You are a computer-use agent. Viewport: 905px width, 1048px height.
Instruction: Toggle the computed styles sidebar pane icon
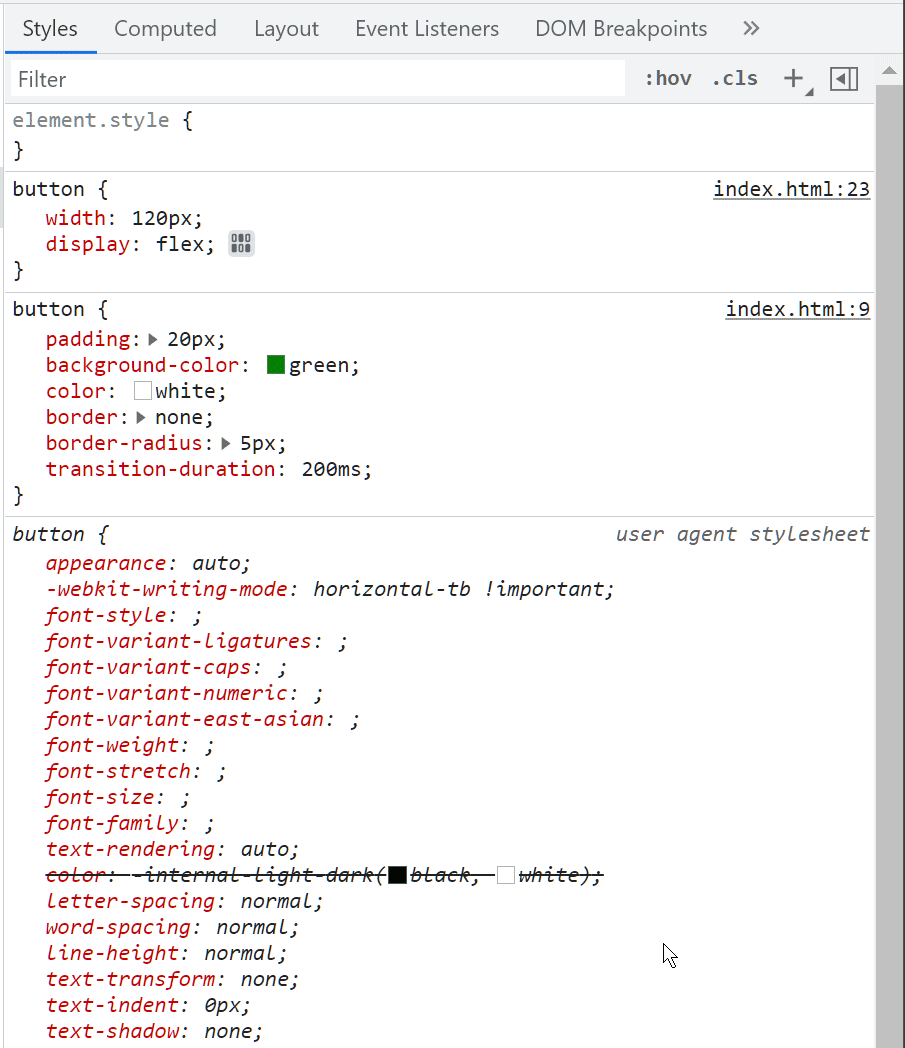844,79
